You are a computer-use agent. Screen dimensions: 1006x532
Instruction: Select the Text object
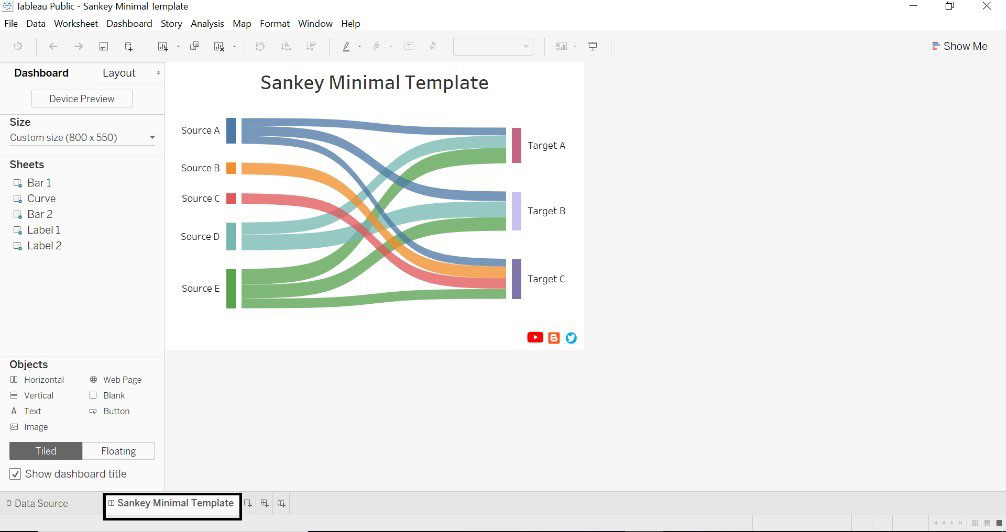pyautogui.click(x=26, y=411)
